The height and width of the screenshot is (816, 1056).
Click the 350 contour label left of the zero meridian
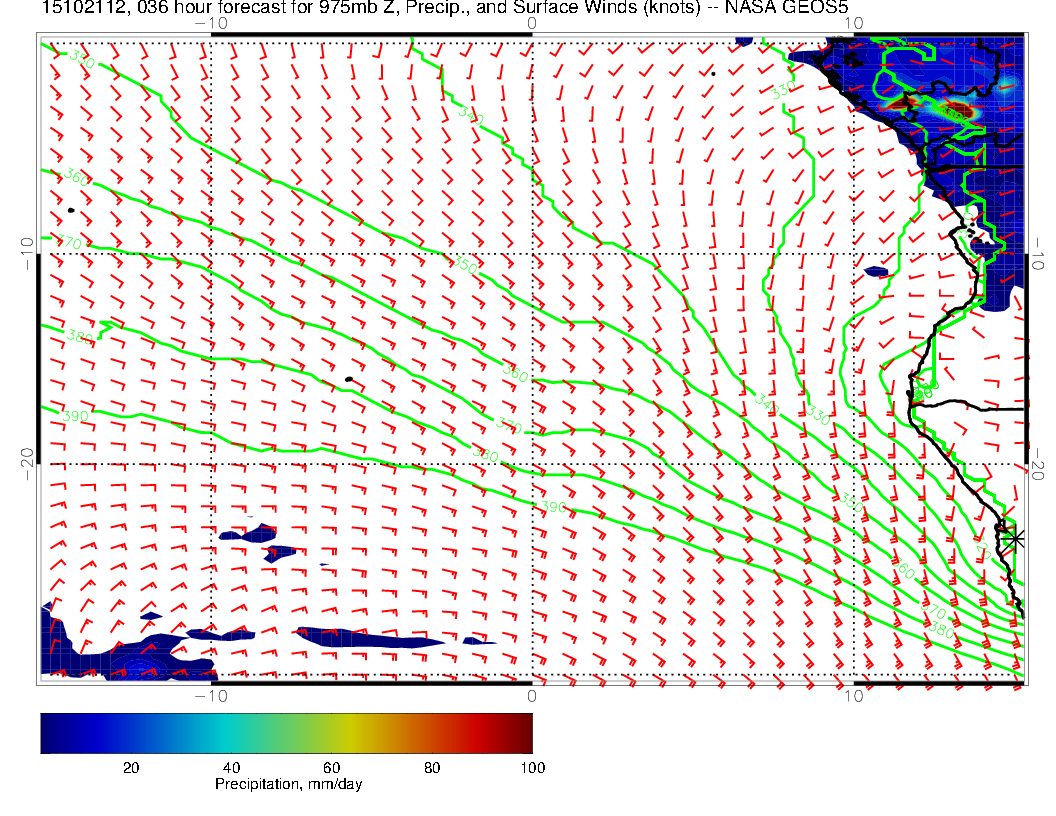click(465, 266)
